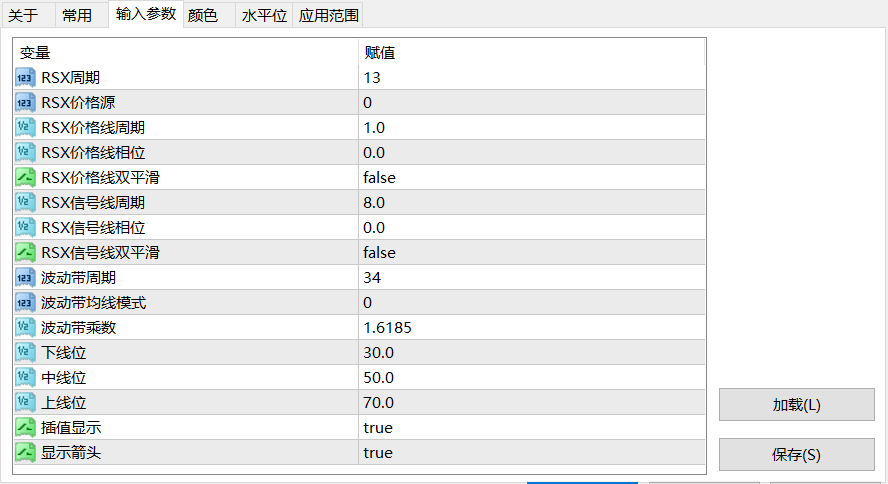Switch to the 应用范围 tab
Screen dimensions: 888x484
[328, 15]
